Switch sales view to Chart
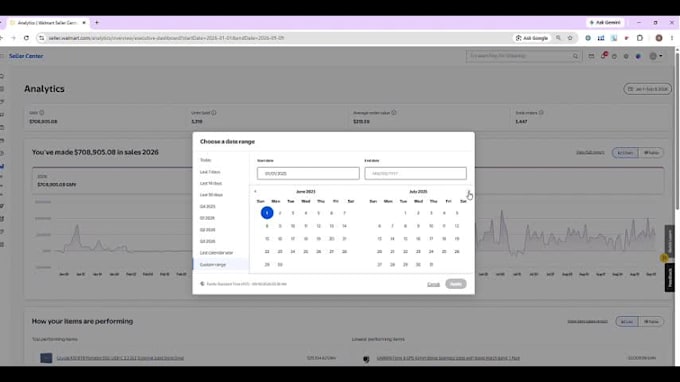The image size is (680, 382). pos(625,153)
